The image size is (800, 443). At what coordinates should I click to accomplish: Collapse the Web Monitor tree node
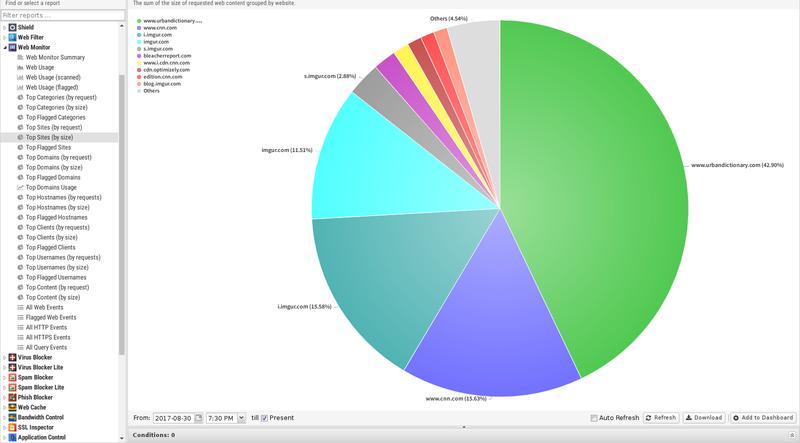click(x=4, y=47)
